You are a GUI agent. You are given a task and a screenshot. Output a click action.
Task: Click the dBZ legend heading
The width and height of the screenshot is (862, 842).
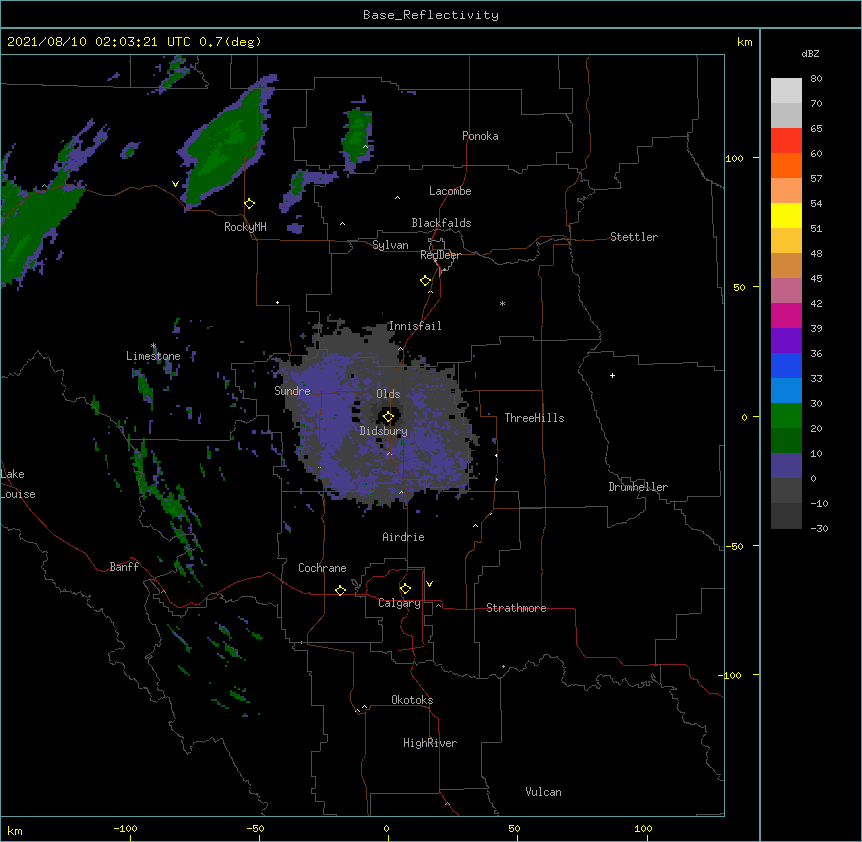810,53
